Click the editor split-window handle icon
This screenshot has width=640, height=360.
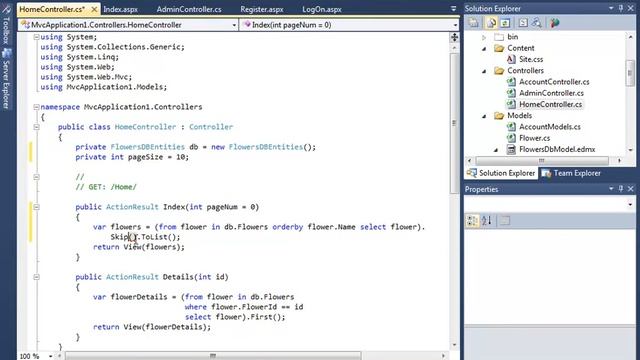[454, 38]
